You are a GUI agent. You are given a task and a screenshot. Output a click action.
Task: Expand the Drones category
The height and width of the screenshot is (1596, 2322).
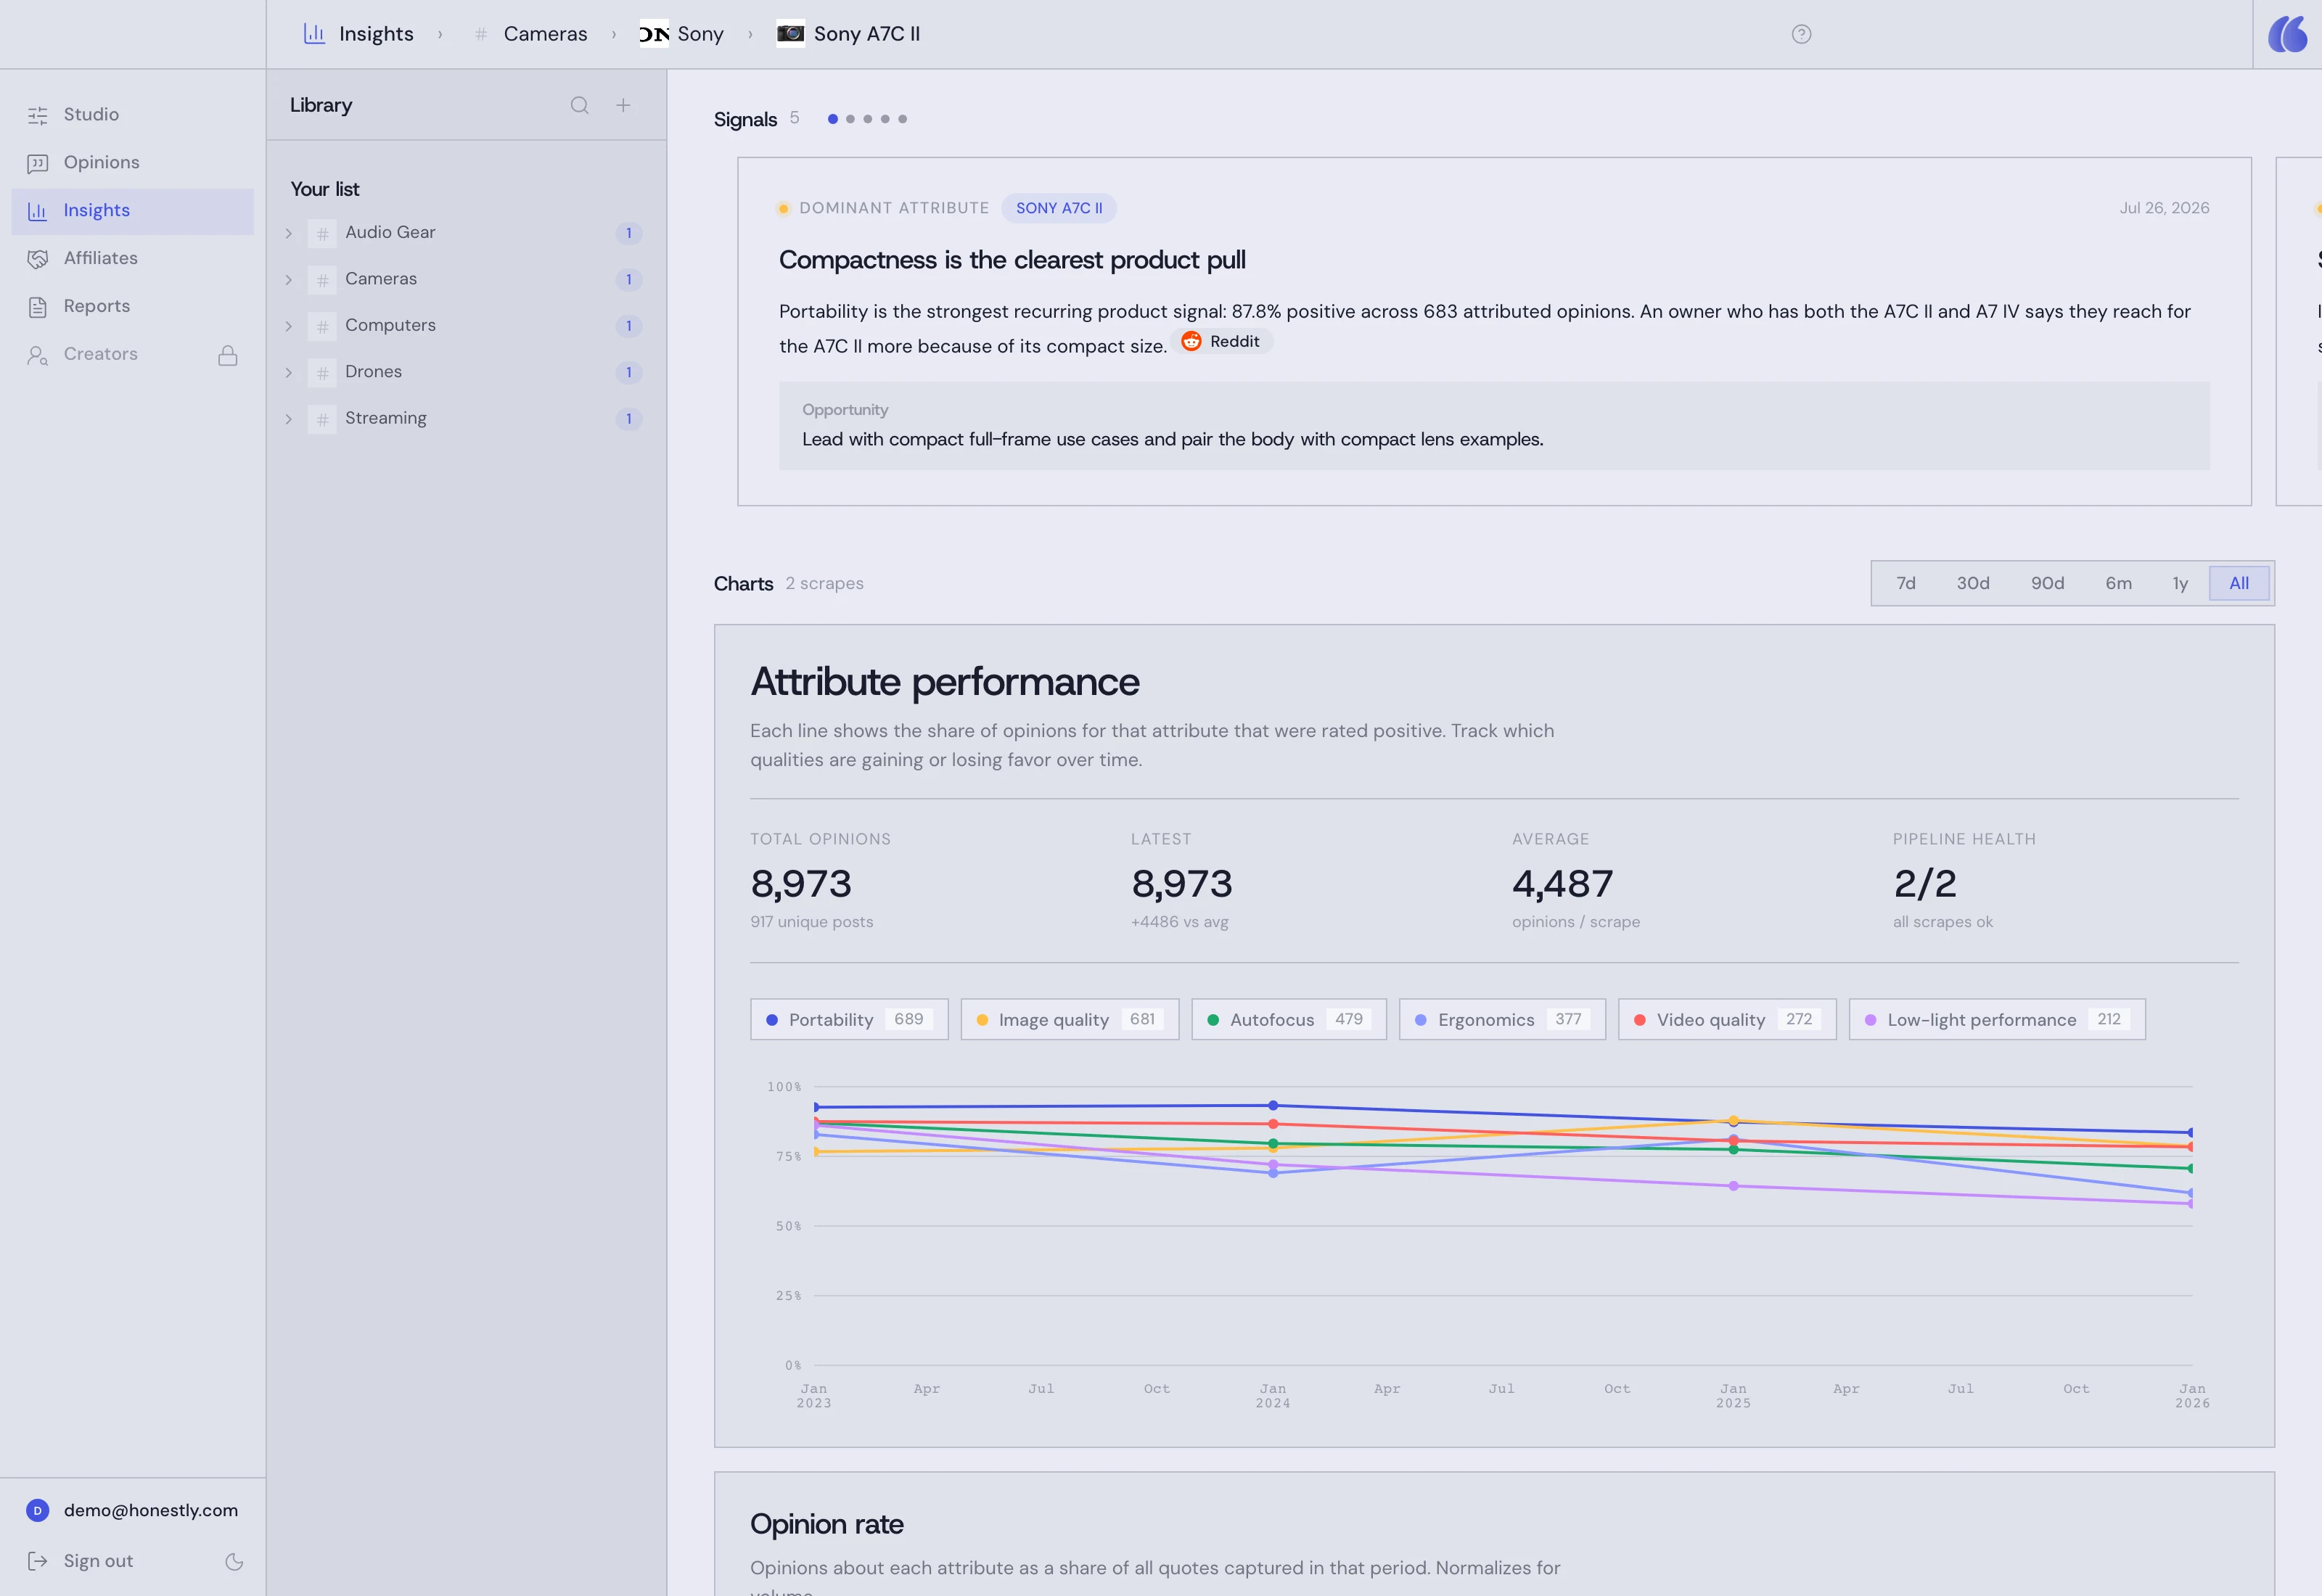tap(289, 373)
